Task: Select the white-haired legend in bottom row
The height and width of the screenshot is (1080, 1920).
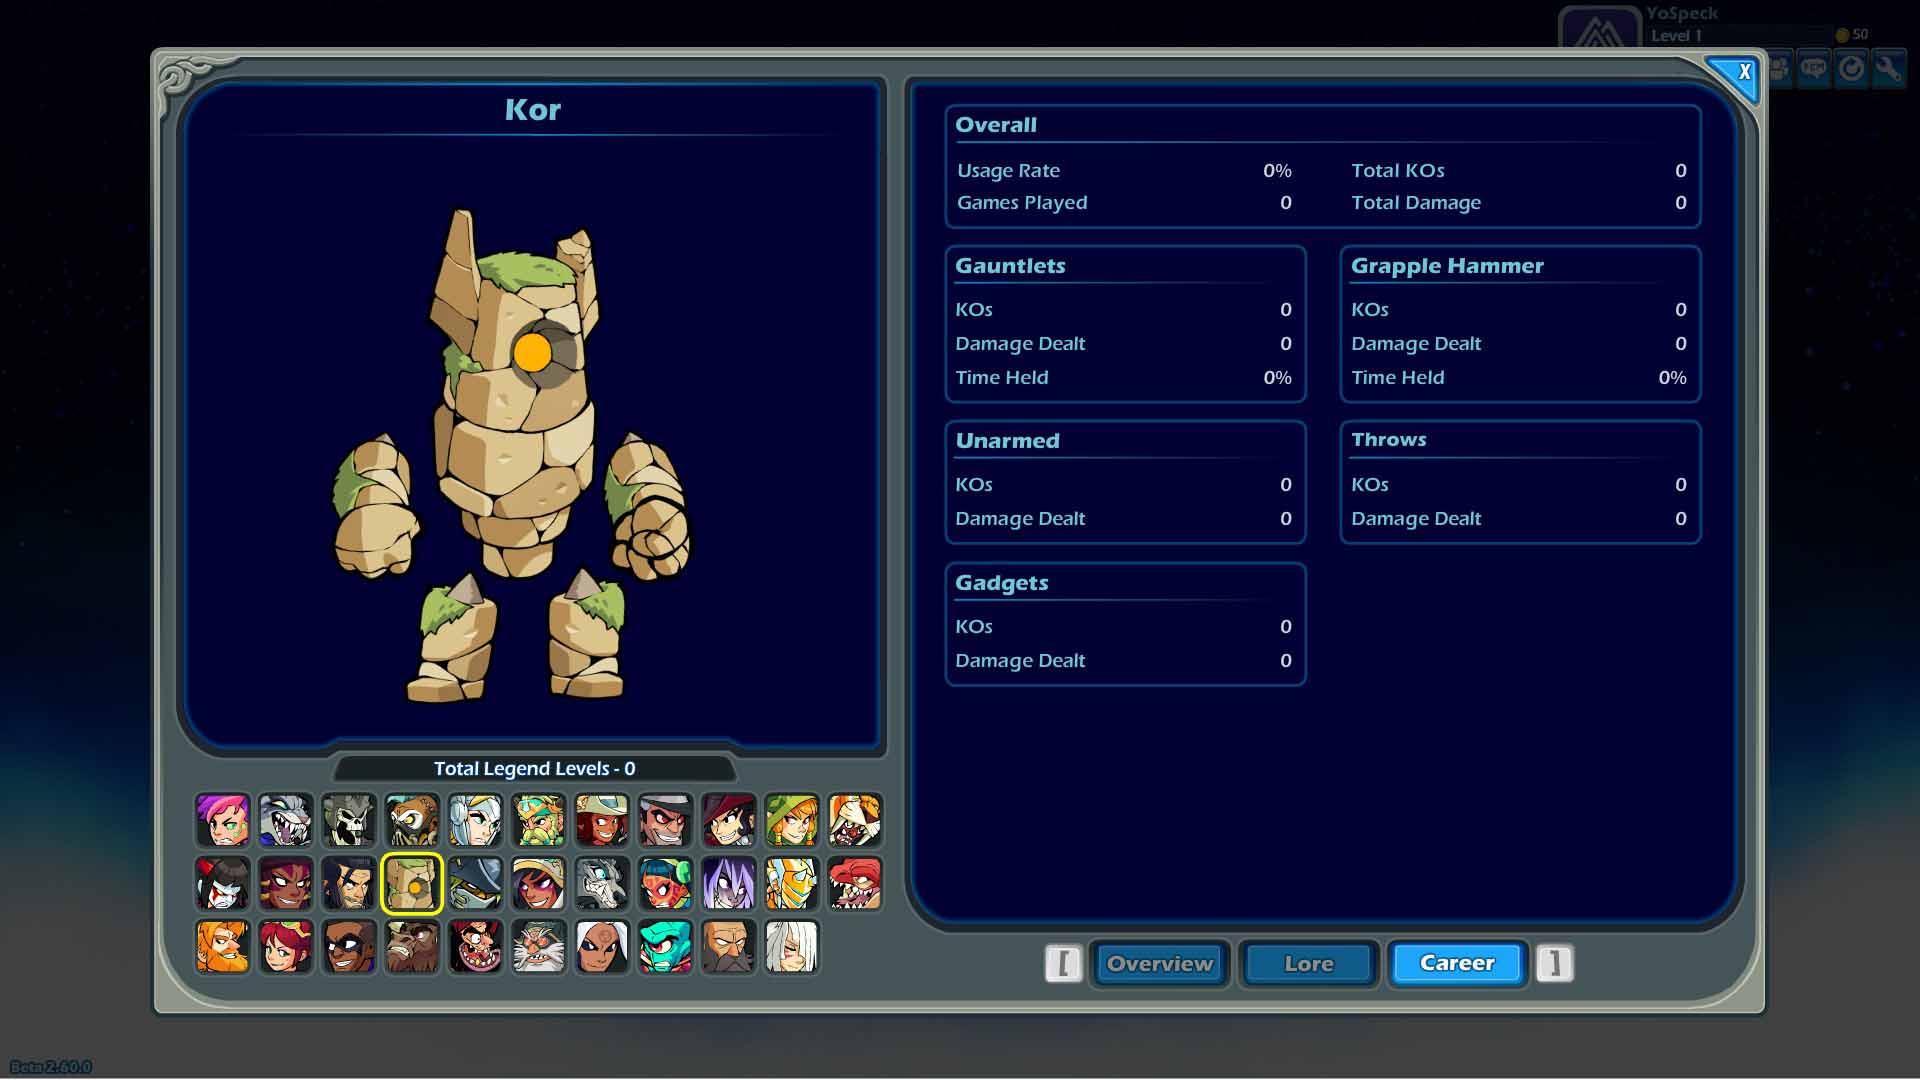Action: (x=791, y=947)
